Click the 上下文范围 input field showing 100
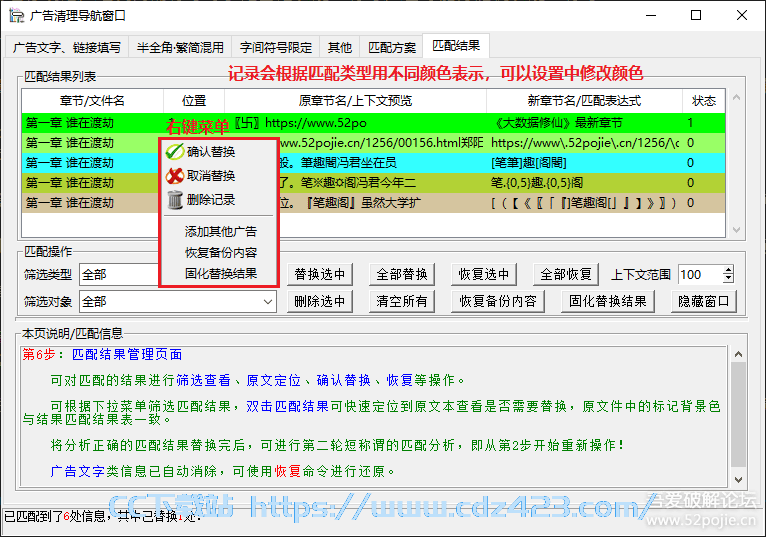766x537 pixels. 700,275
